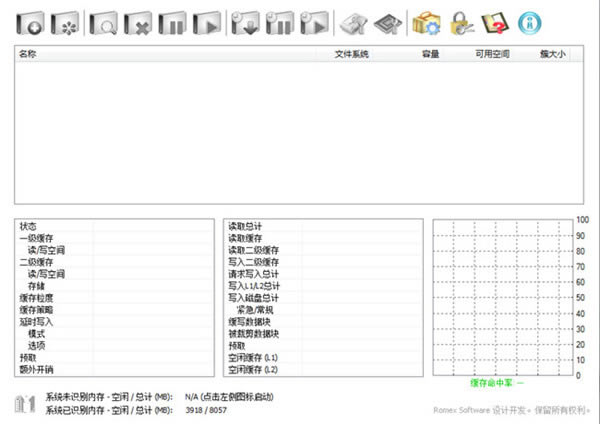Pause the cache task with the plain pause icon

click(172, 20)
